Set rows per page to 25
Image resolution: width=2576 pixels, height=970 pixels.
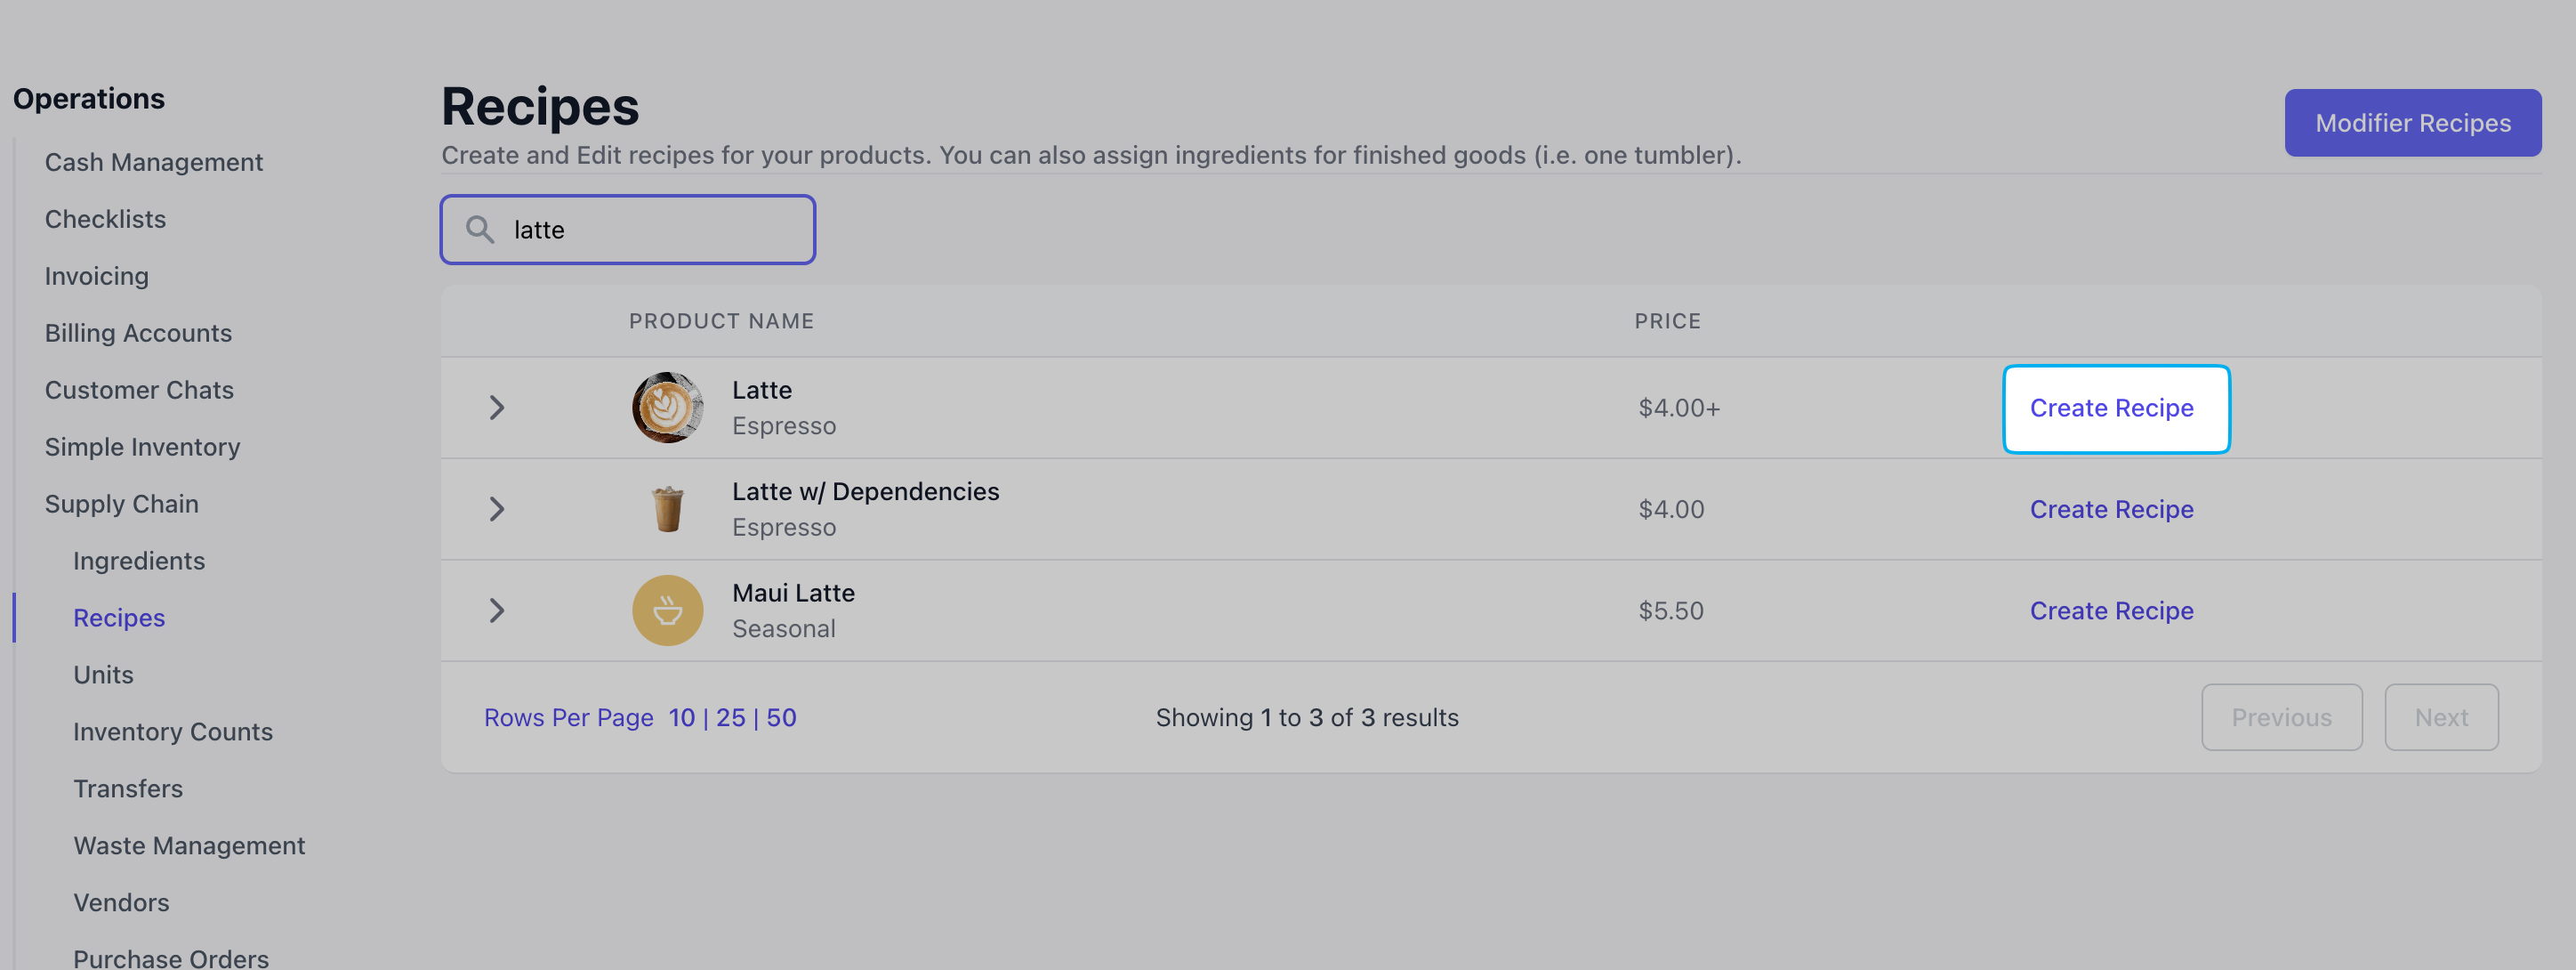730,717
